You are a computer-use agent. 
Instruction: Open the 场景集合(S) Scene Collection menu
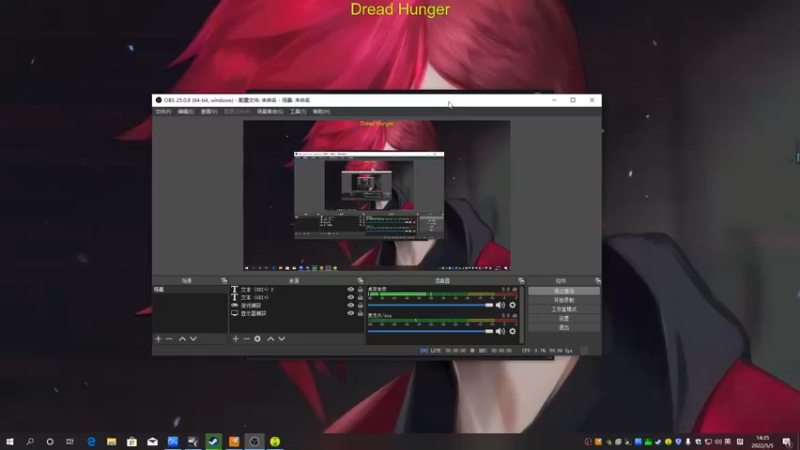coord(270,111)
